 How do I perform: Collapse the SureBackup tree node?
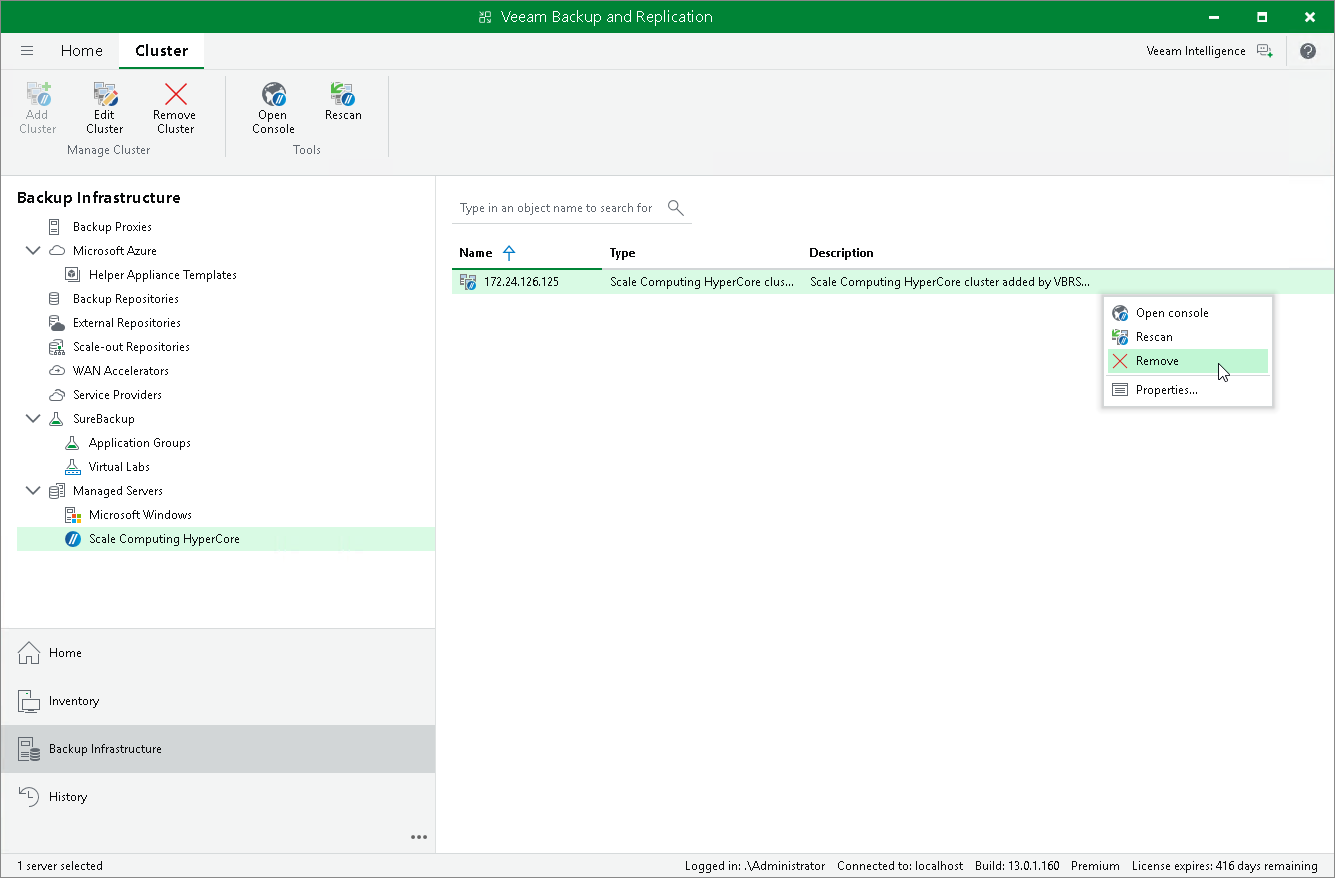(x=33, y=419)
